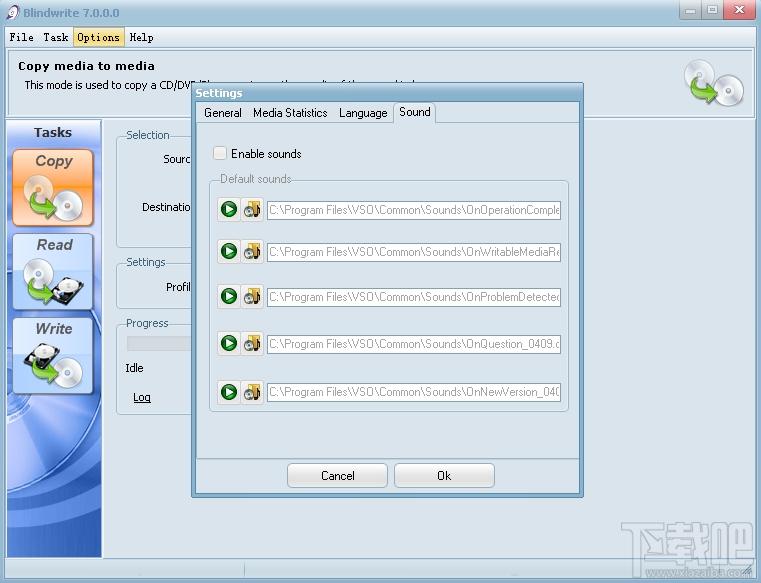Open the Options menu
761x583 pixels.
(x=99, y=37)
